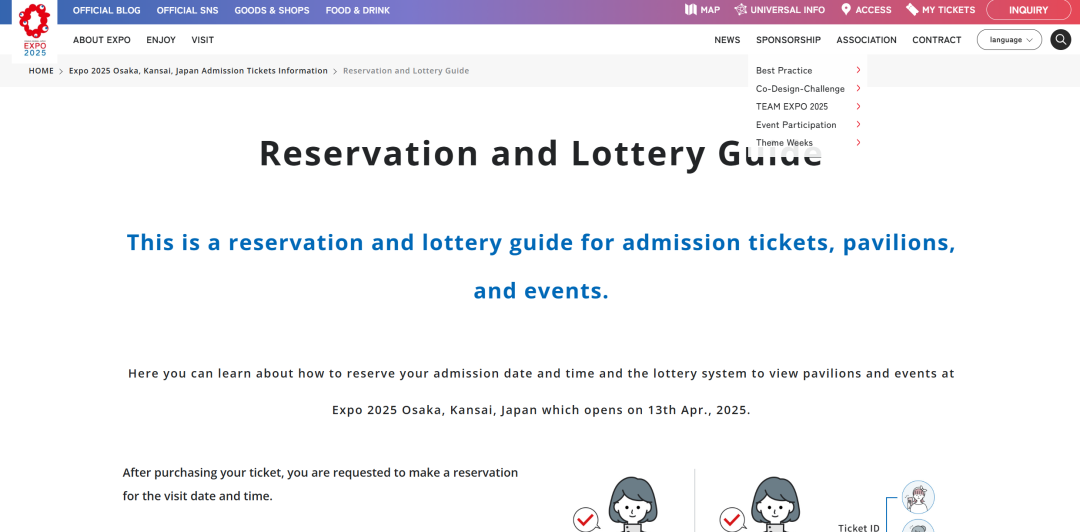Click the arrow beside TEAM EXPO 2025

point(858,106)
